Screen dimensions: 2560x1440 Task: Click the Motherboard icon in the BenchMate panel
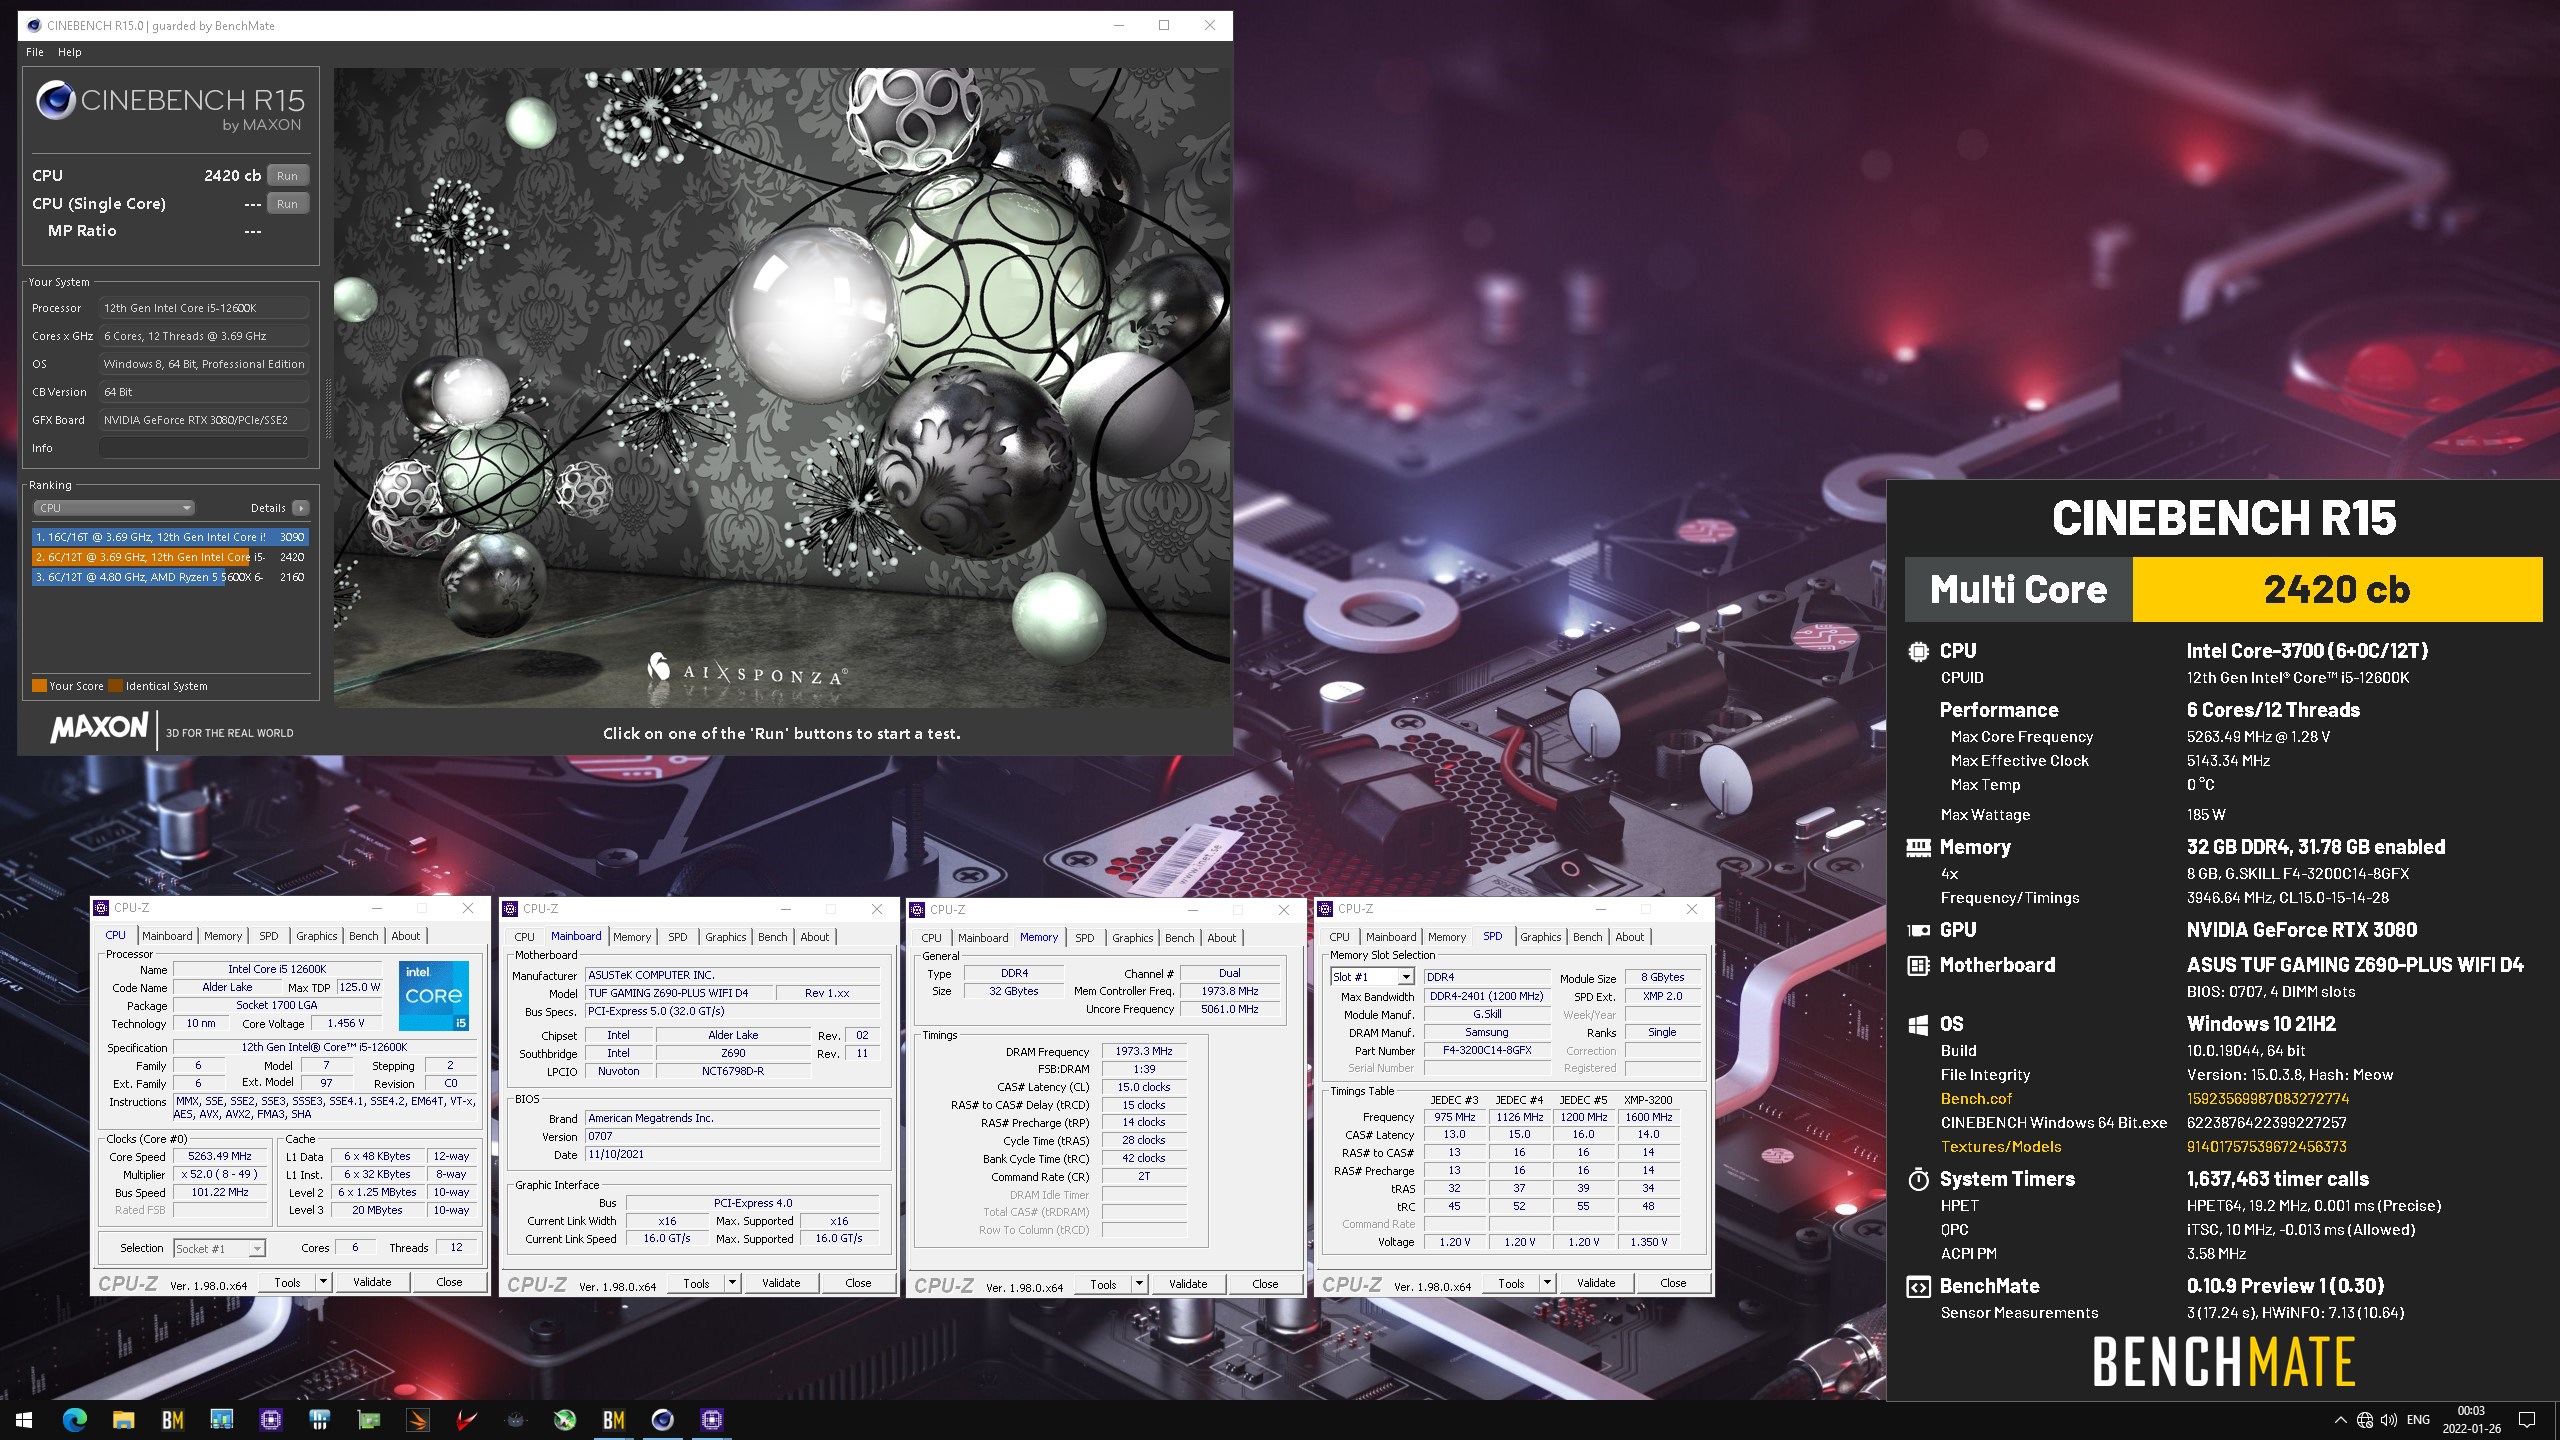(1918, 965)
